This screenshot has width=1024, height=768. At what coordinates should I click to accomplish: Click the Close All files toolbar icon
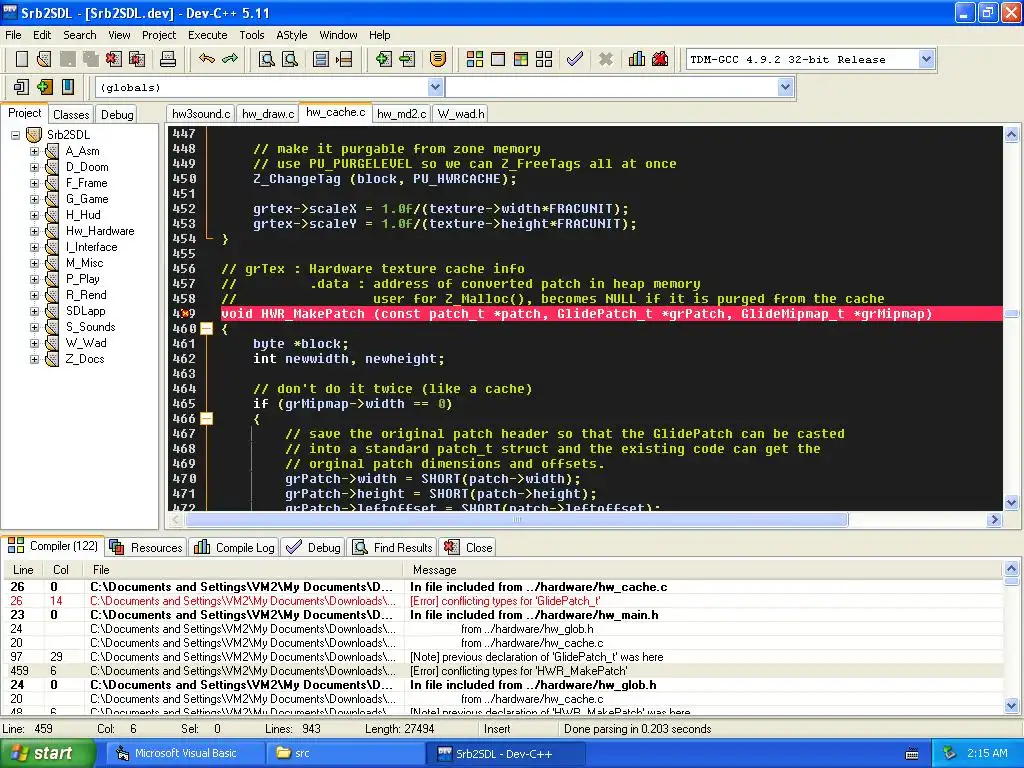(x=137, y=59)
